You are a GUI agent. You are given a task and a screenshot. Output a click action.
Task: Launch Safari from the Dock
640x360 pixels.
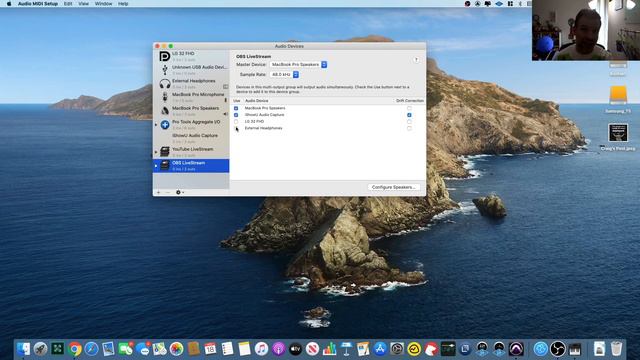pyautogui.click(x=91, y=349)
